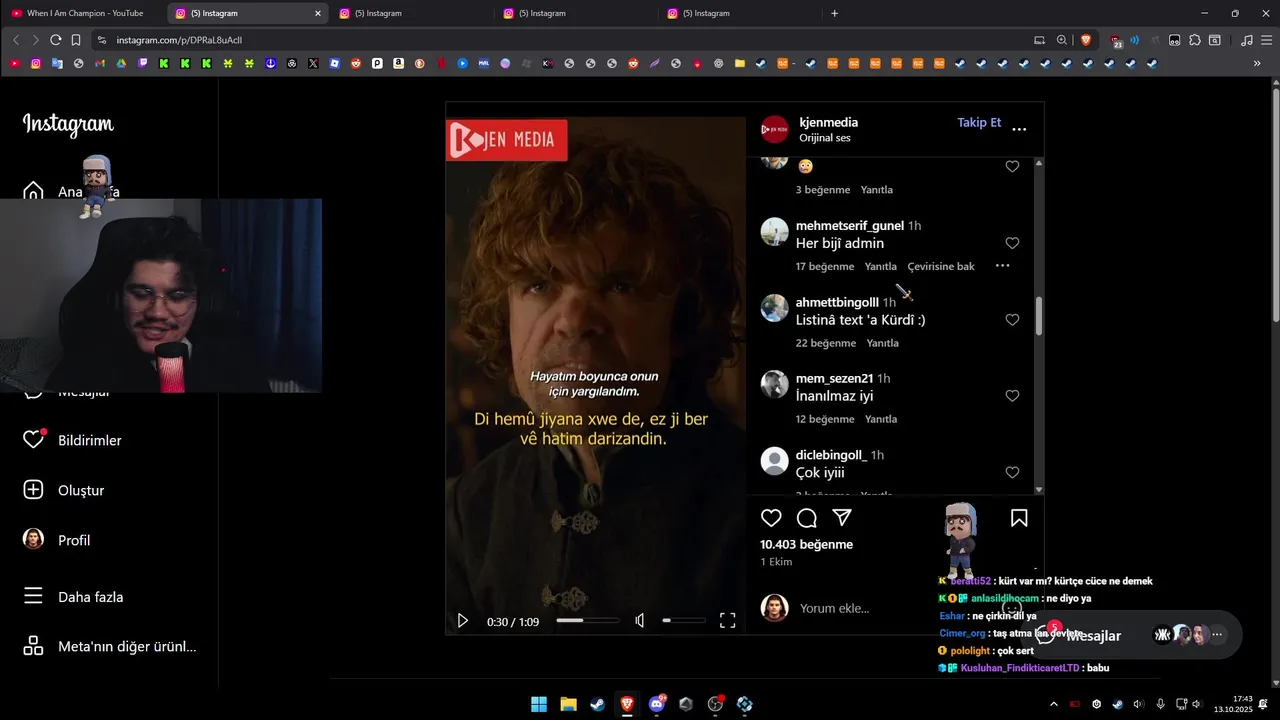Click Yanıtla under 'Her bijî admin'
This screenshot has width=1280, height=720.
[881, 267]
